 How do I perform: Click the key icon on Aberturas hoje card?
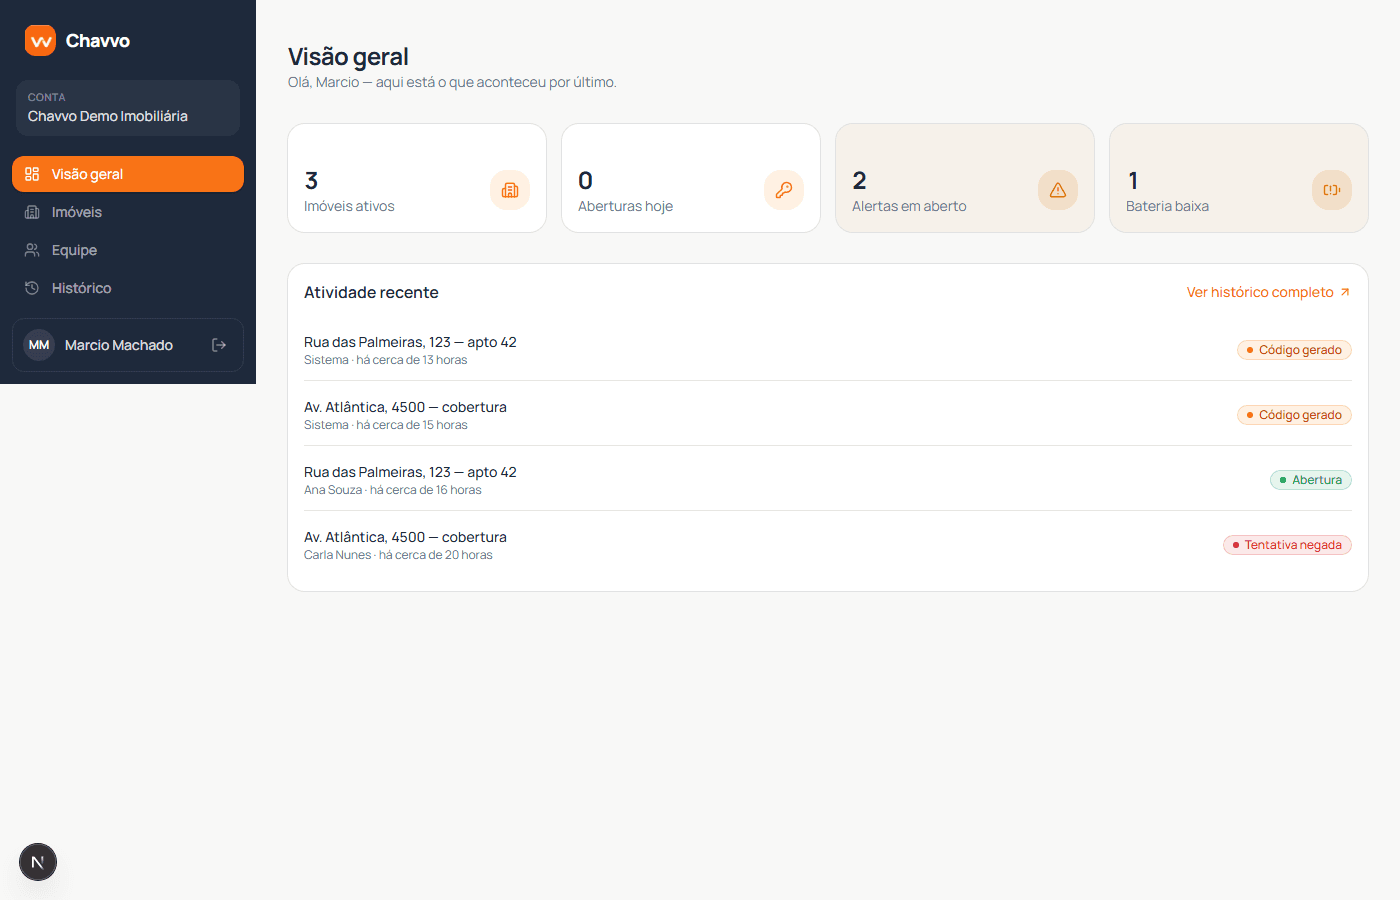(784, 190)
